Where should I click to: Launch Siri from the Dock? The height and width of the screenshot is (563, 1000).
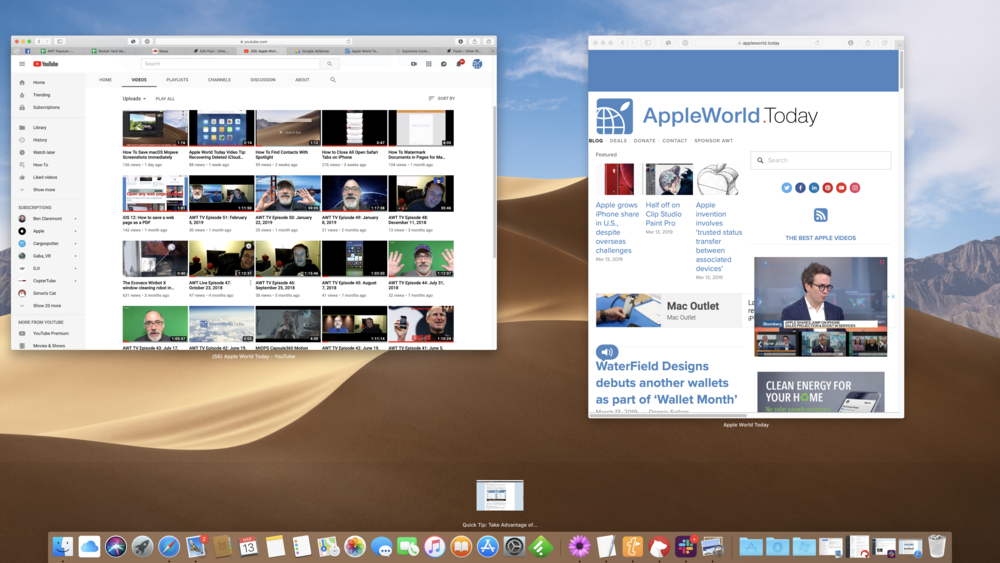pos(116,546)
